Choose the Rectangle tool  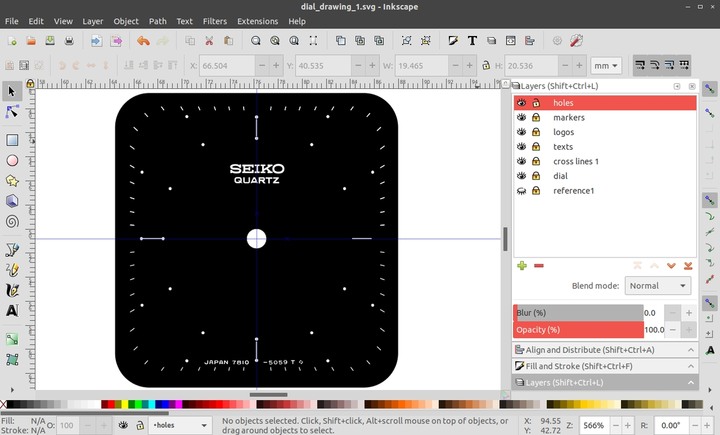[x=12, y=140]
